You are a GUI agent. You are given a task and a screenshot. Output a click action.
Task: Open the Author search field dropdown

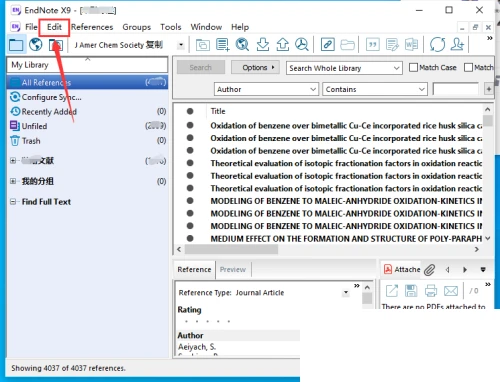pos(313,89)
